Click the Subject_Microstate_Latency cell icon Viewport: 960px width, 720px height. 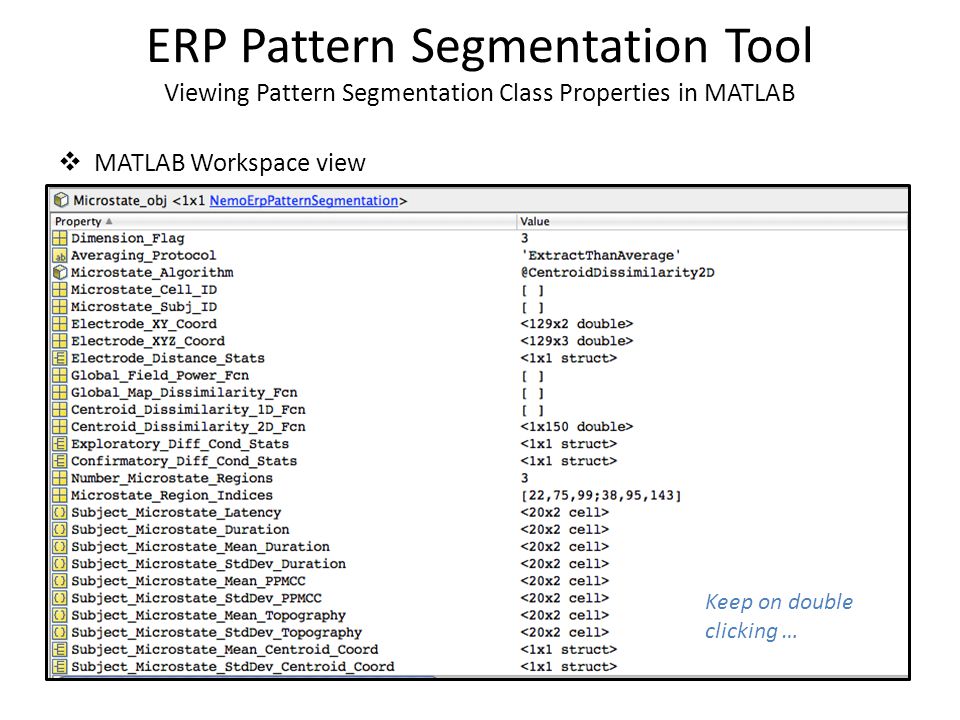pyautogui.click(x=59, y=512)
